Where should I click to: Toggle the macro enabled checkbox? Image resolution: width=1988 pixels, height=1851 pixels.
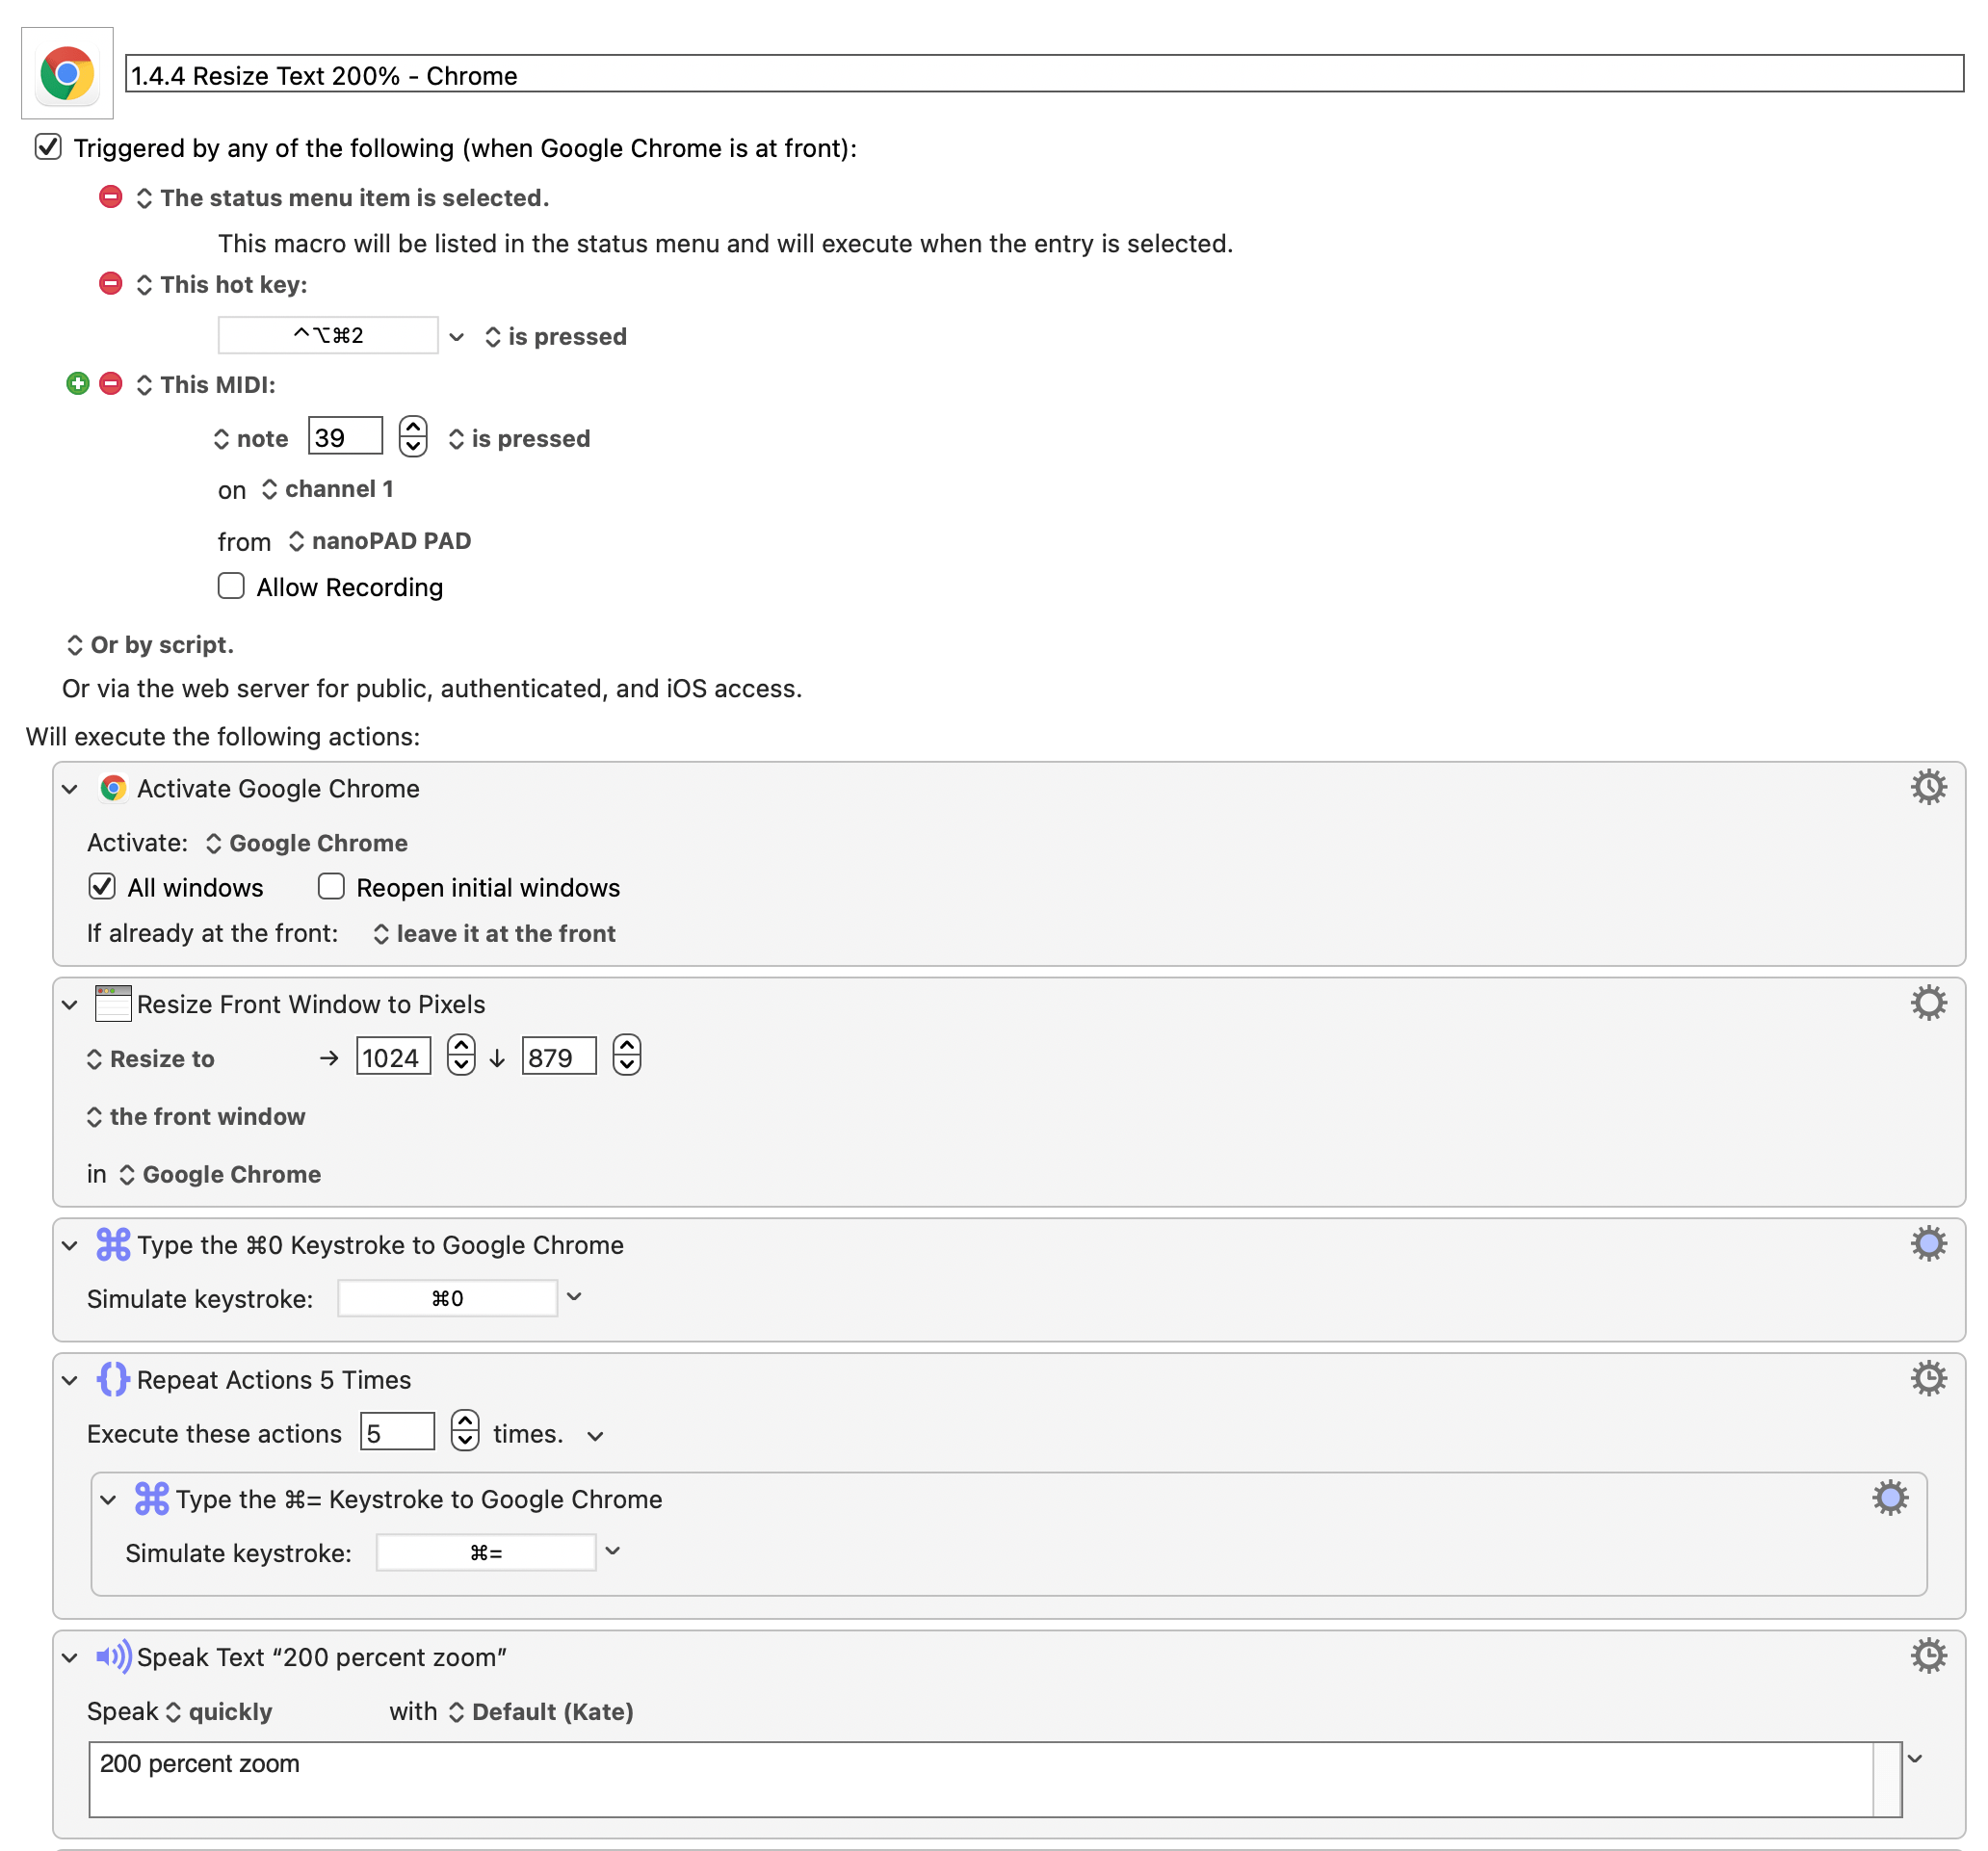point(47,148)
